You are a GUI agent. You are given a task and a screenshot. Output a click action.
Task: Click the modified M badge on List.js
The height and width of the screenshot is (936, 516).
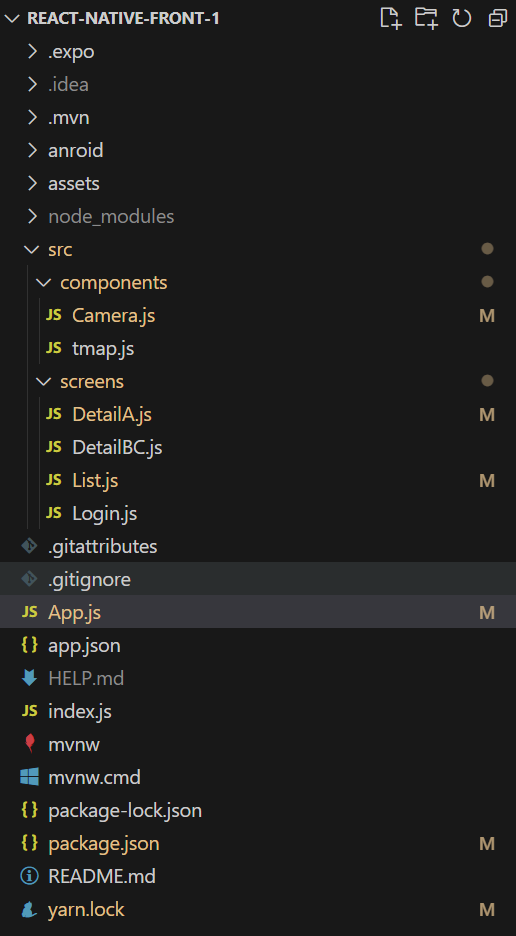[x=487, y=481]
